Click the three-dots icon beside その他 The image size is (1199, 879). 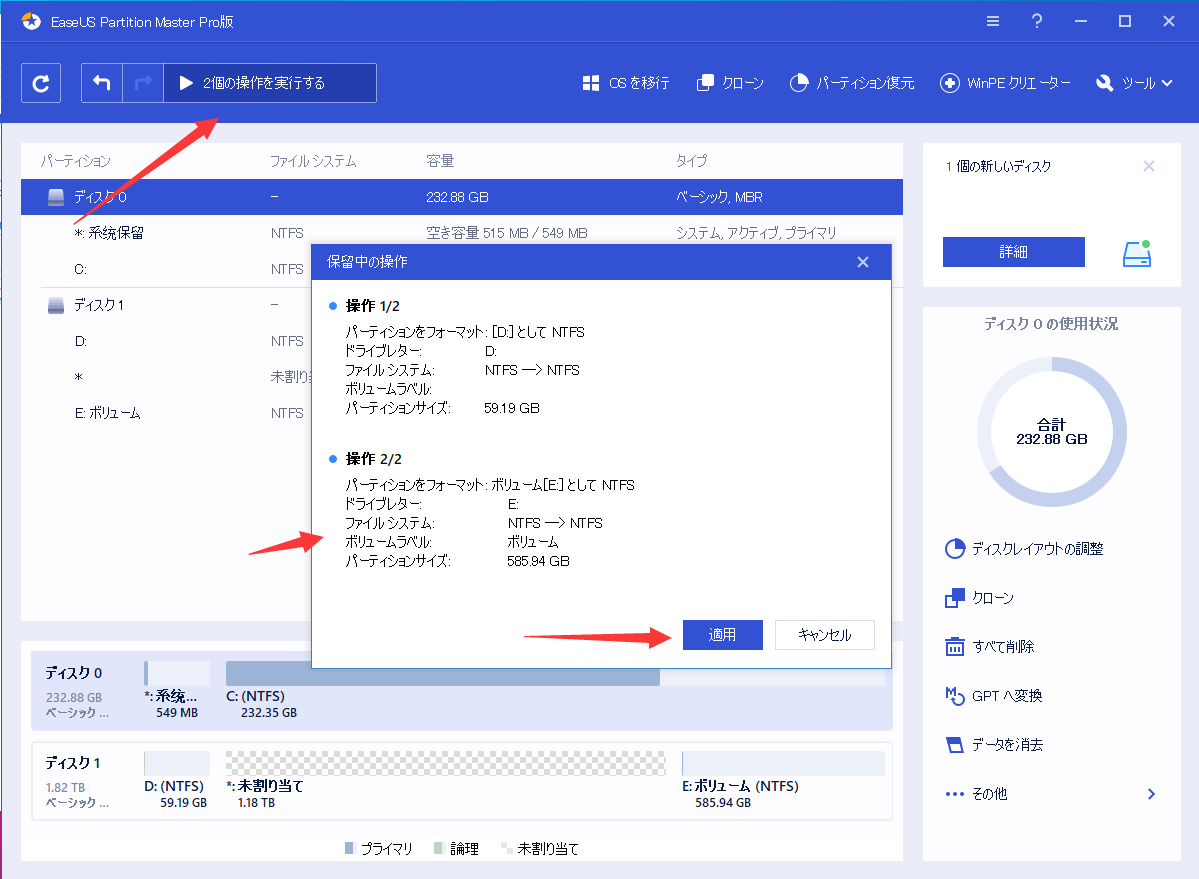click(x=954, y=794)
